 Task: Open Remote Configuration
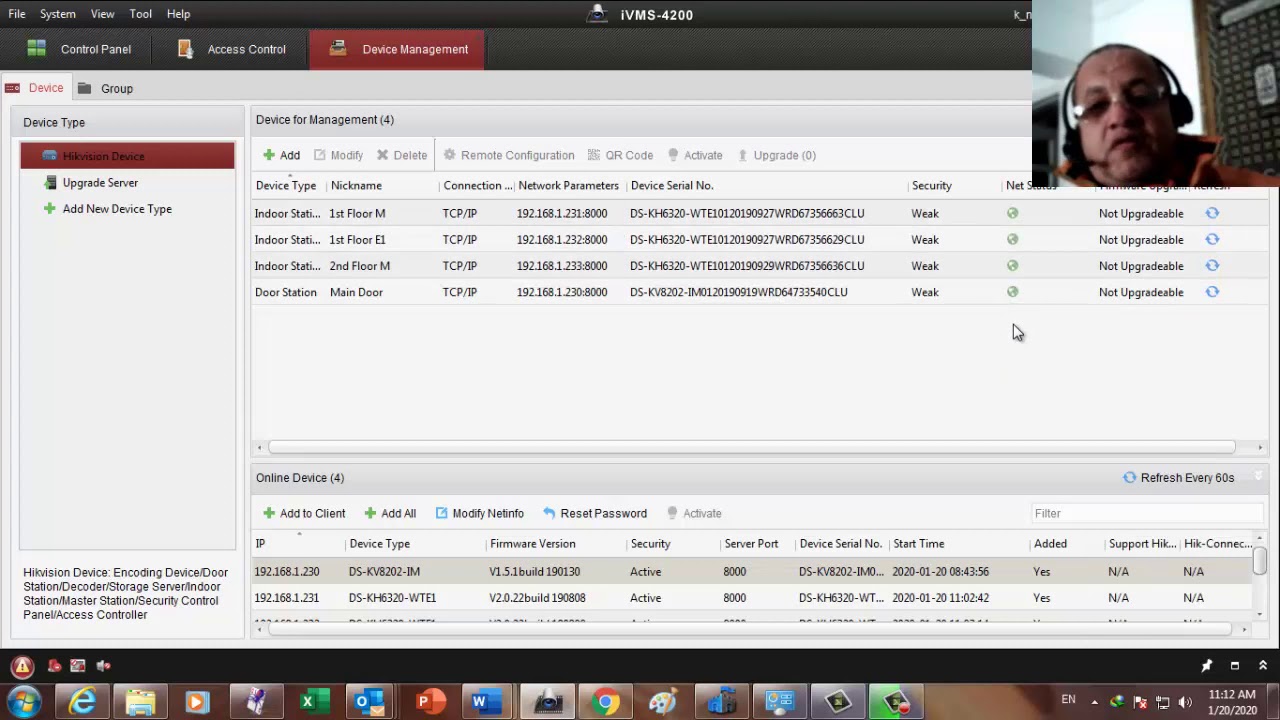click(509, 155)
